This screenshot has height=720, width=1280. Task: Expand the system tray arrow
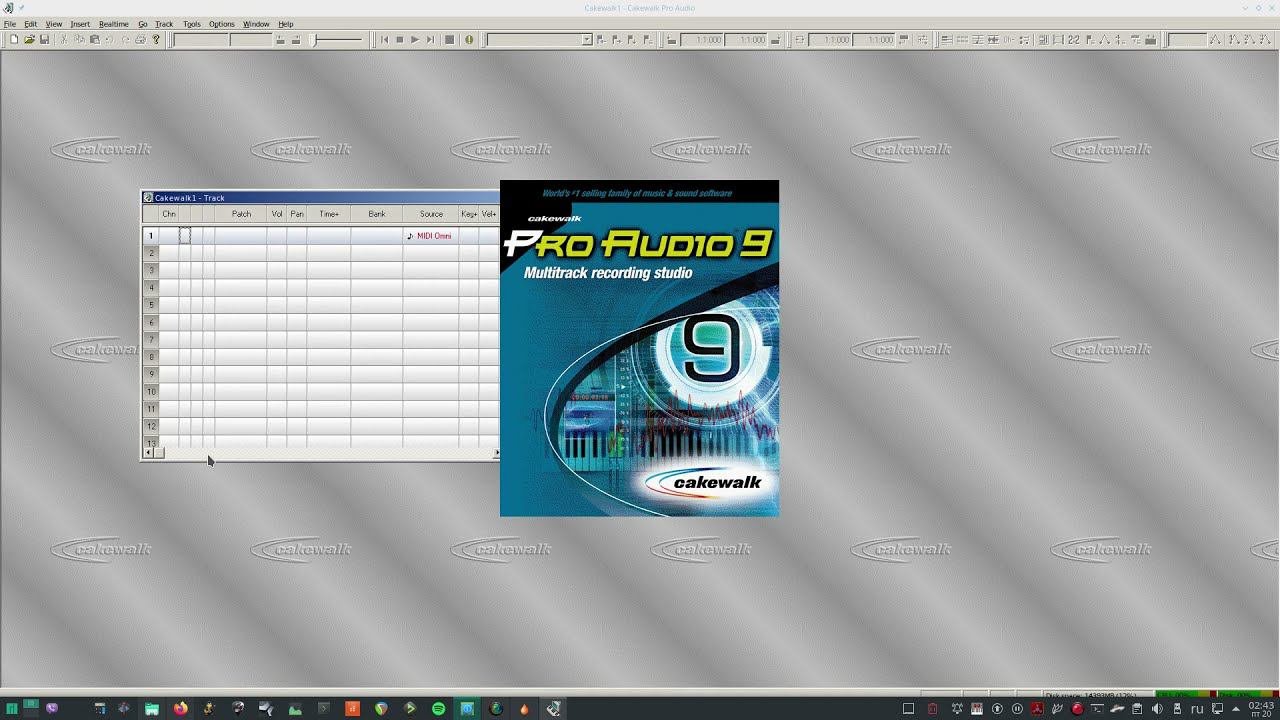point(1236,709)
